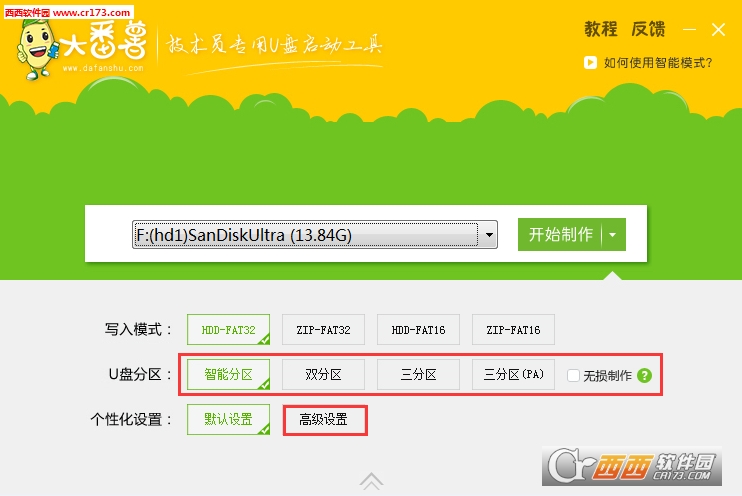Enable the 无损制作 checkbox
Screen dimensions: 742x496
click(573, 376)
